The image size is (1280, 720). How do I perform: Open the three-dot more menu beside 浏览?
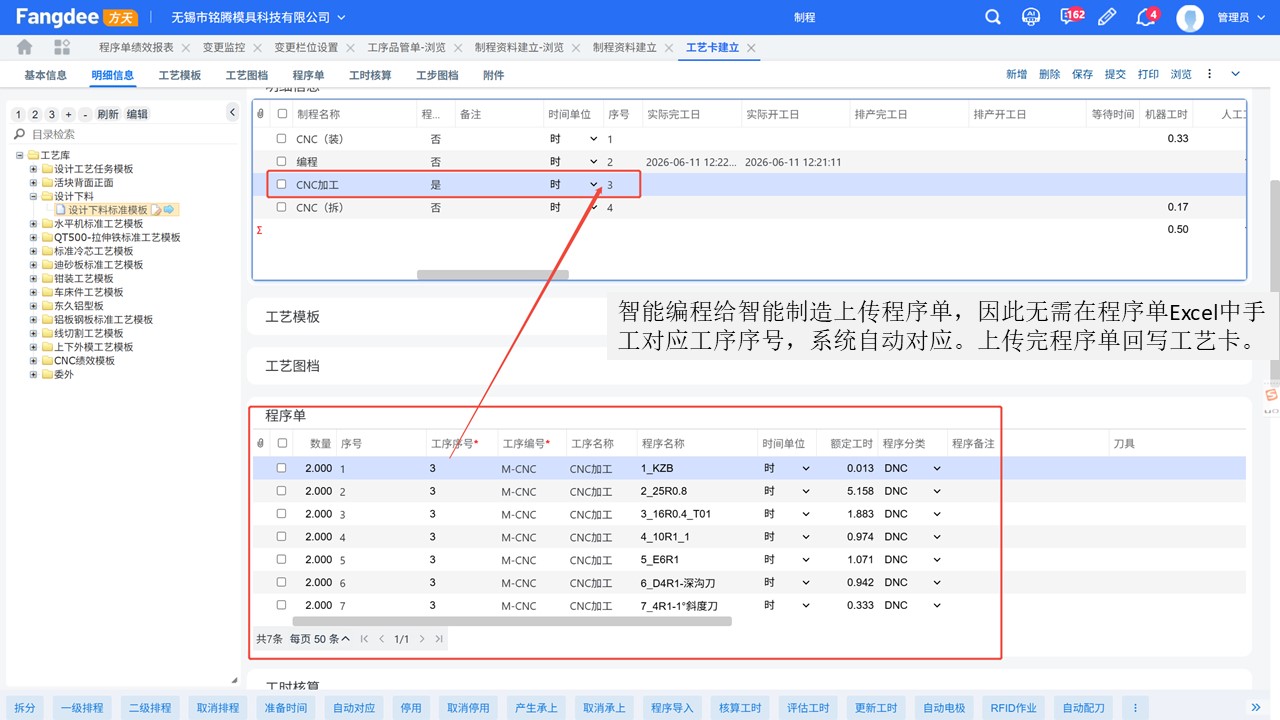tap(1209, 74)
